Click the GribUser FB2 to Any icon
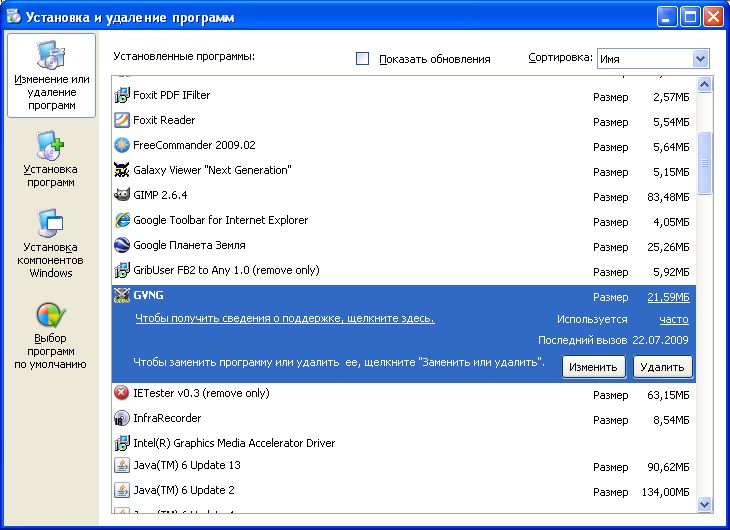 pyautogui.click(x=122, y=270)
